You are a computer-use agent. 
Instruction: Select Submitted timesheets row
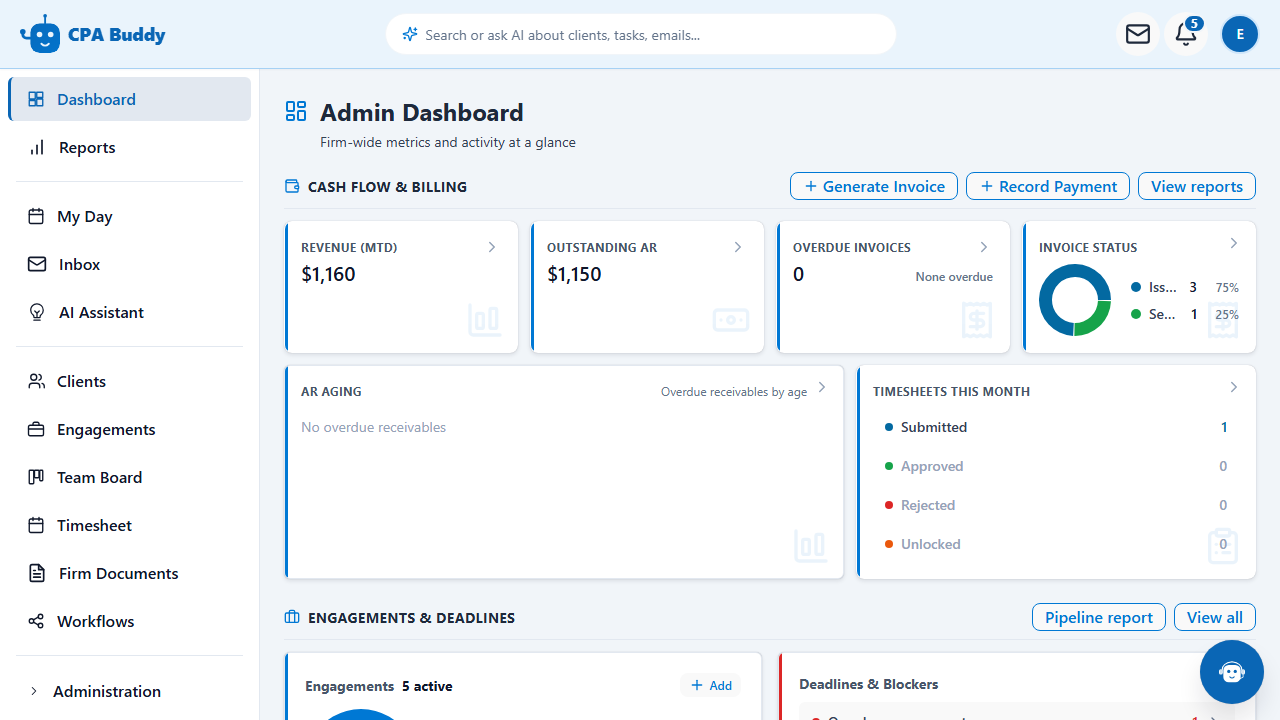pyautogui.click(x=1056, y=427)
